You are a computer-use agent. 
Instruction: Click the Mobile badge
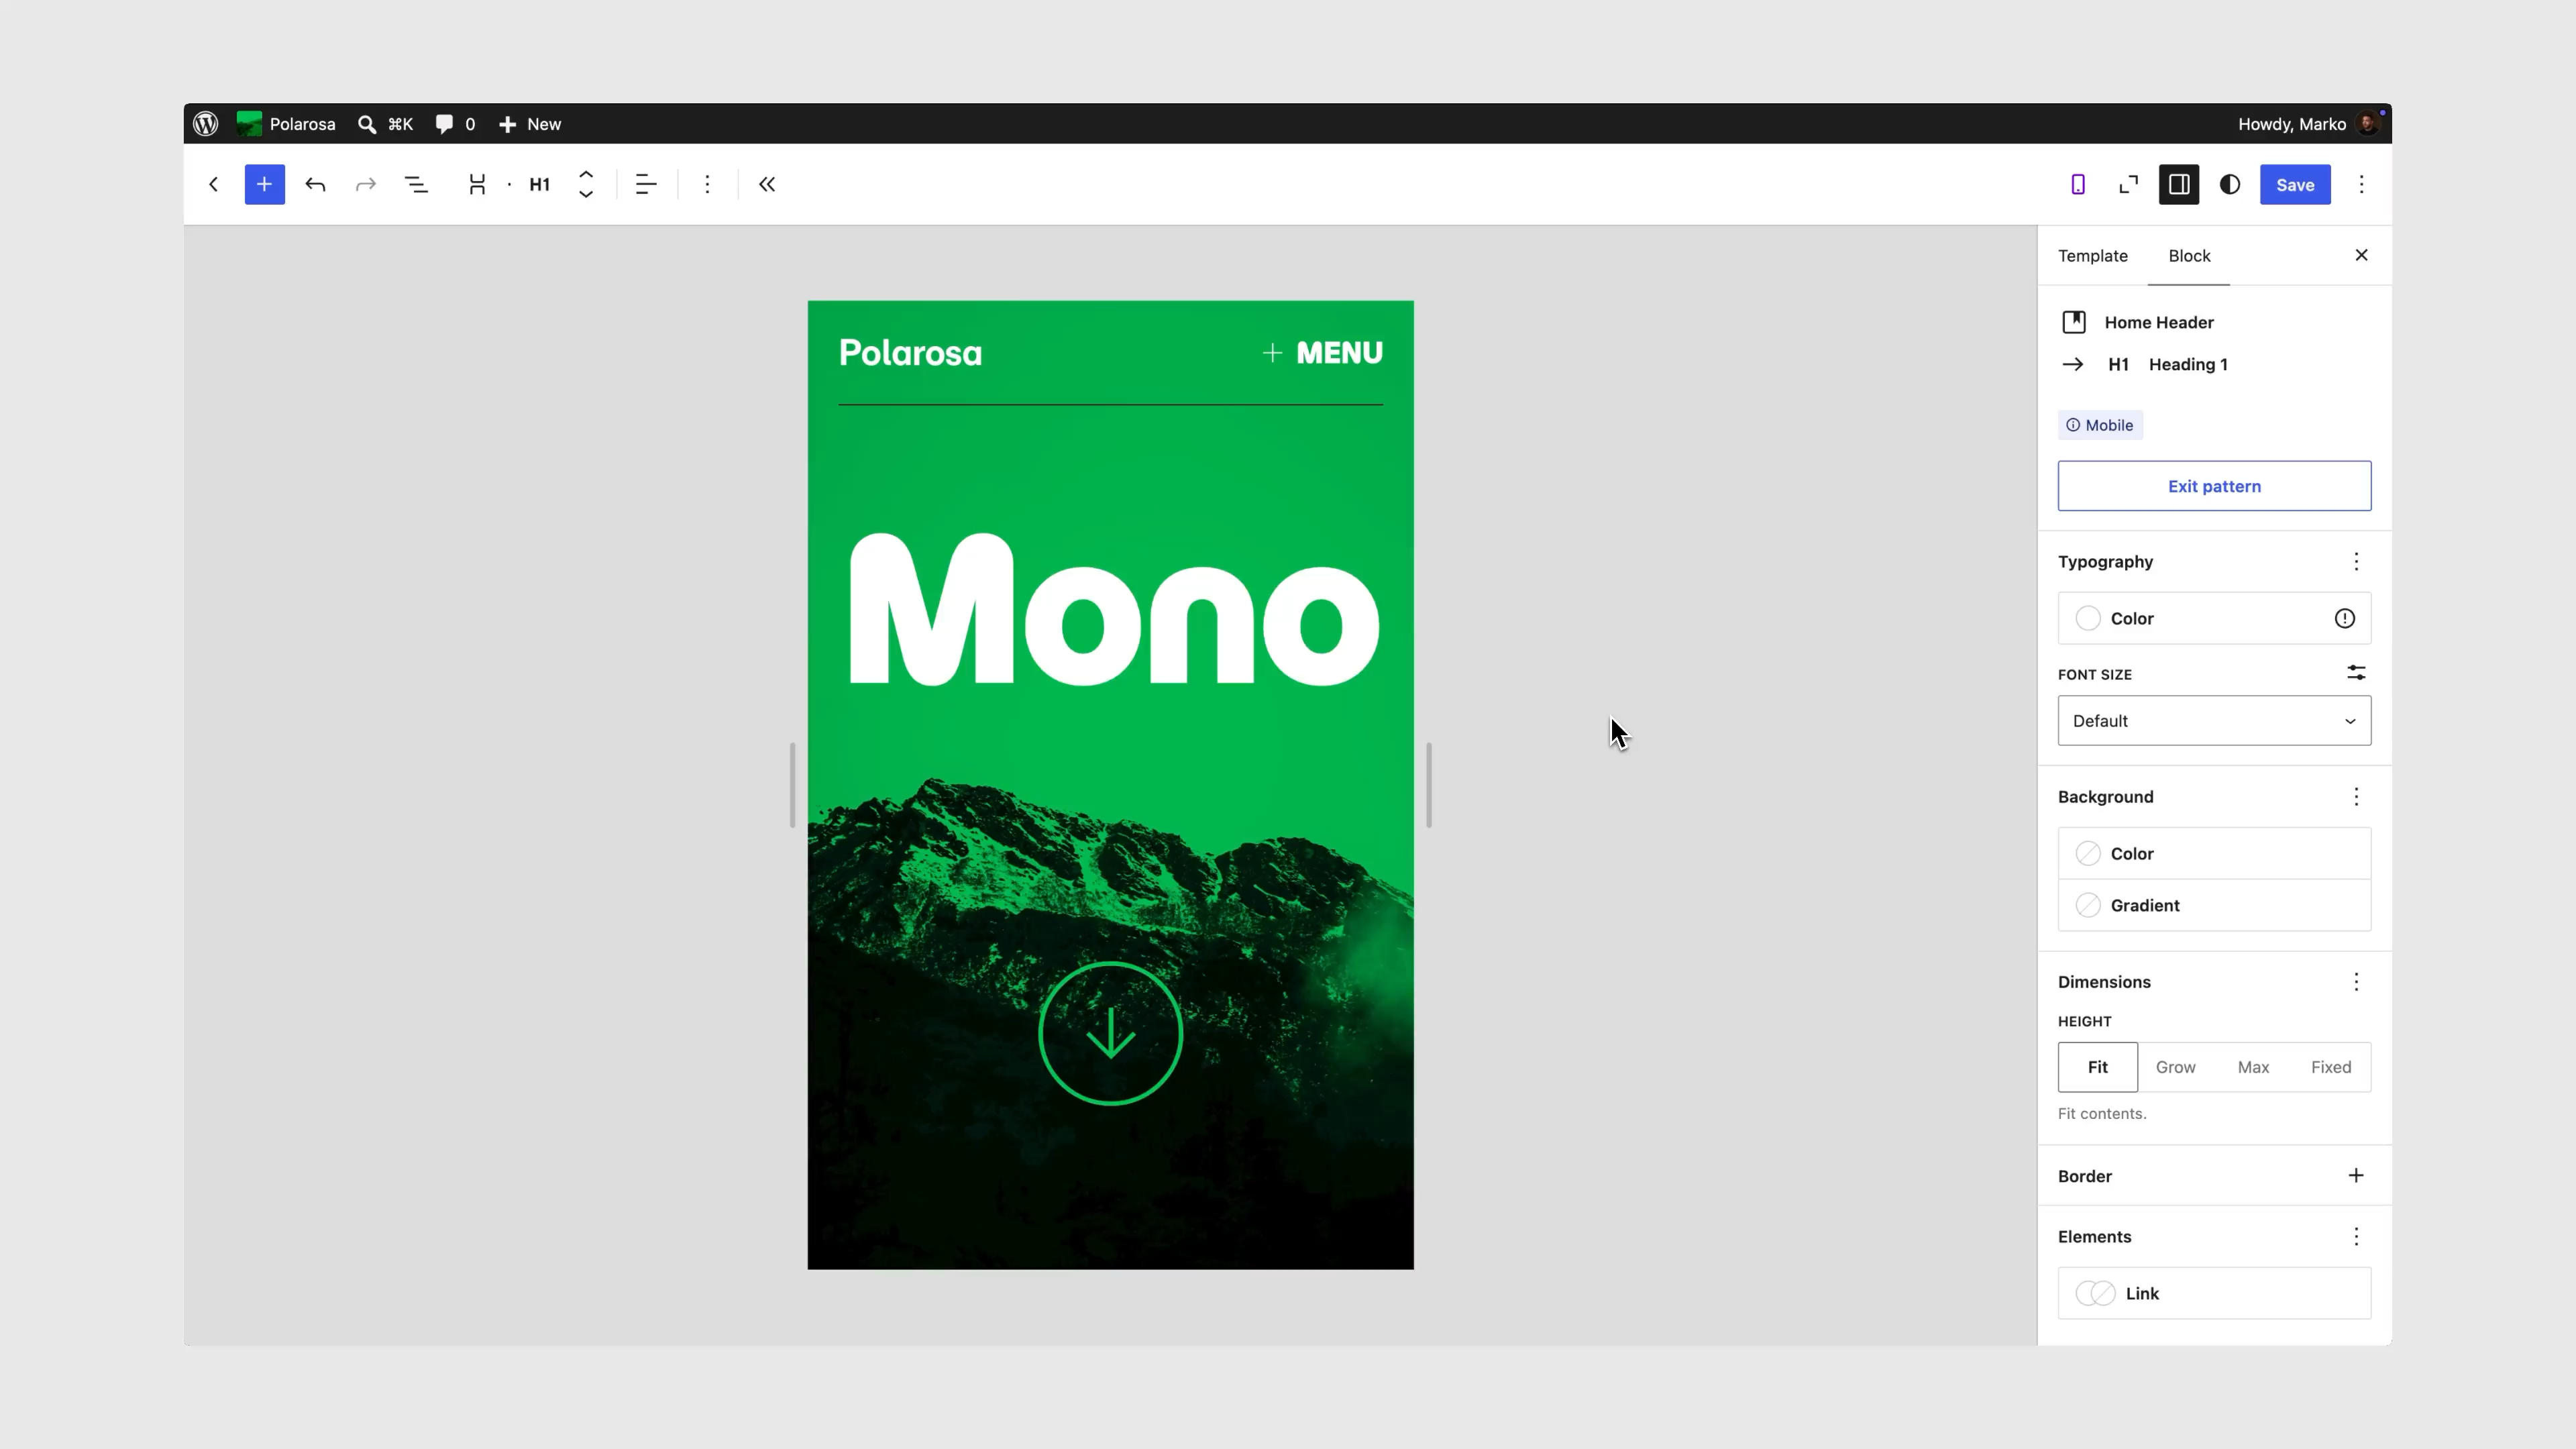click(x=2100, y=425)
